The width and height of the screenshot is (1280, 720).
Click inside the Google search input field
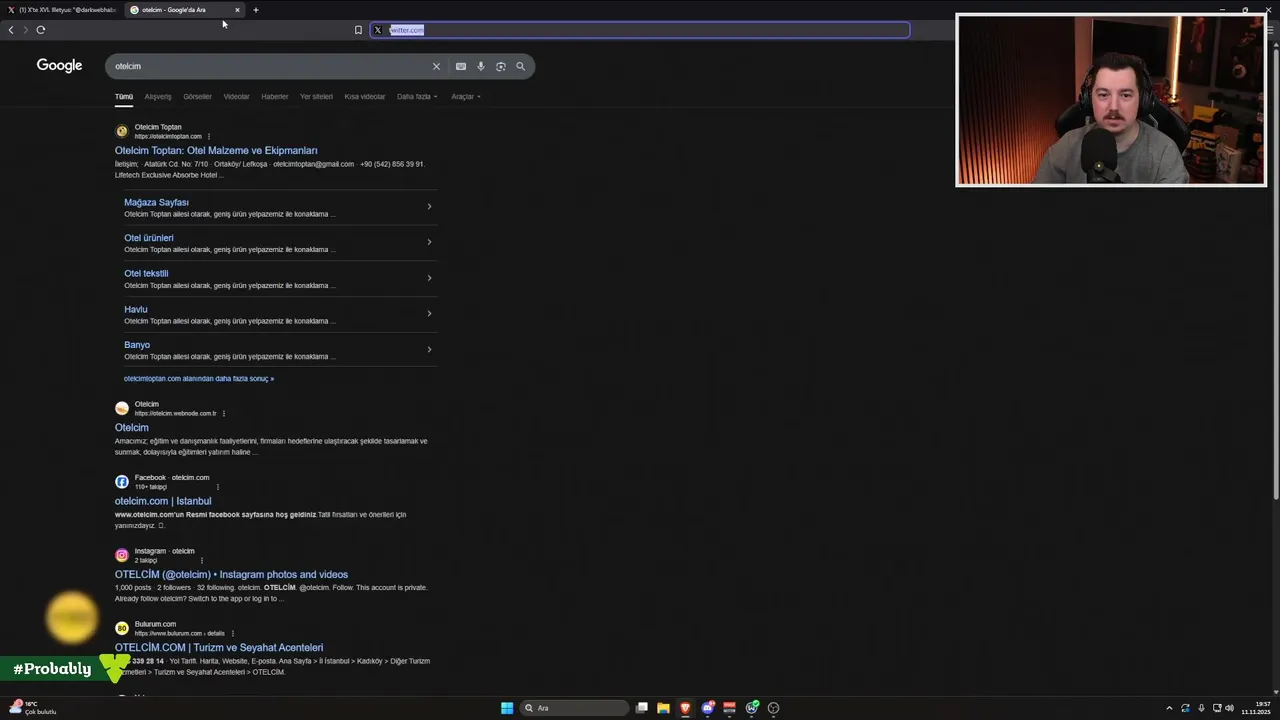coord(270,66)
